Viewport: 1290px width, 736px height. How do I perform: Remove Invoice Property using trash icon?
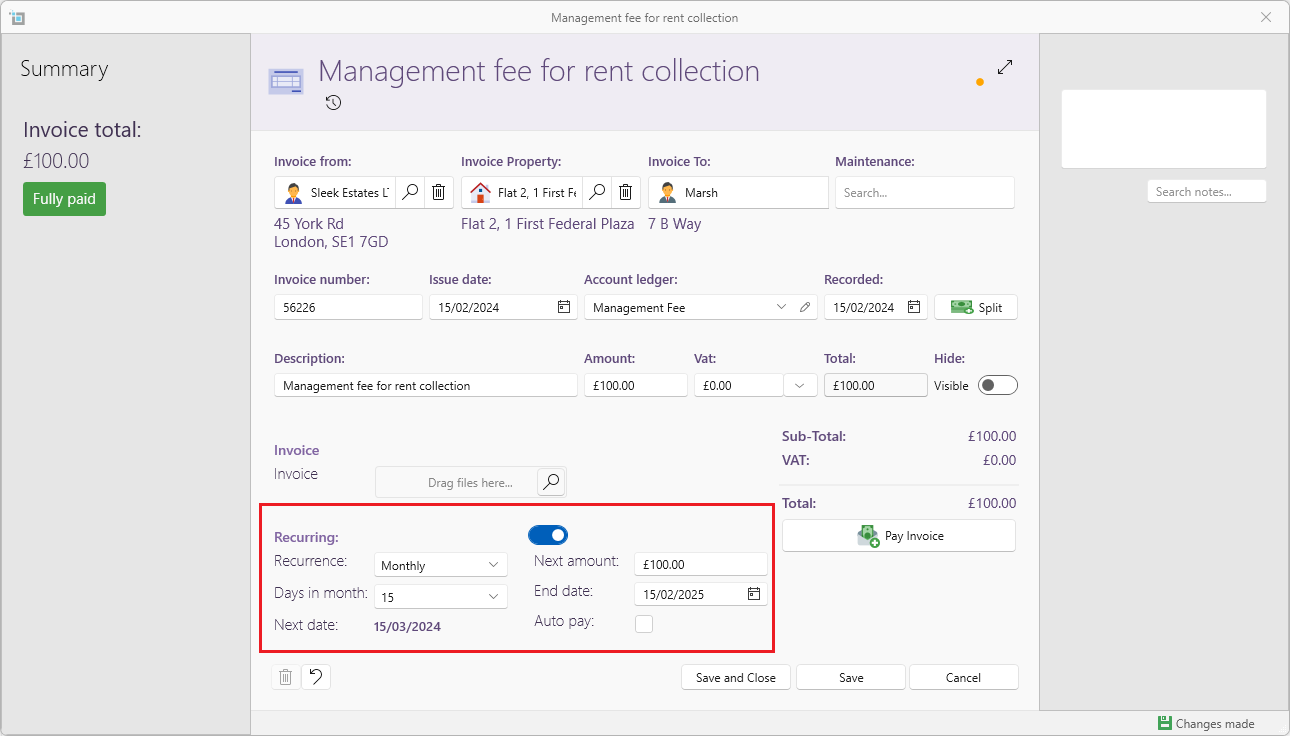[625, 192]
